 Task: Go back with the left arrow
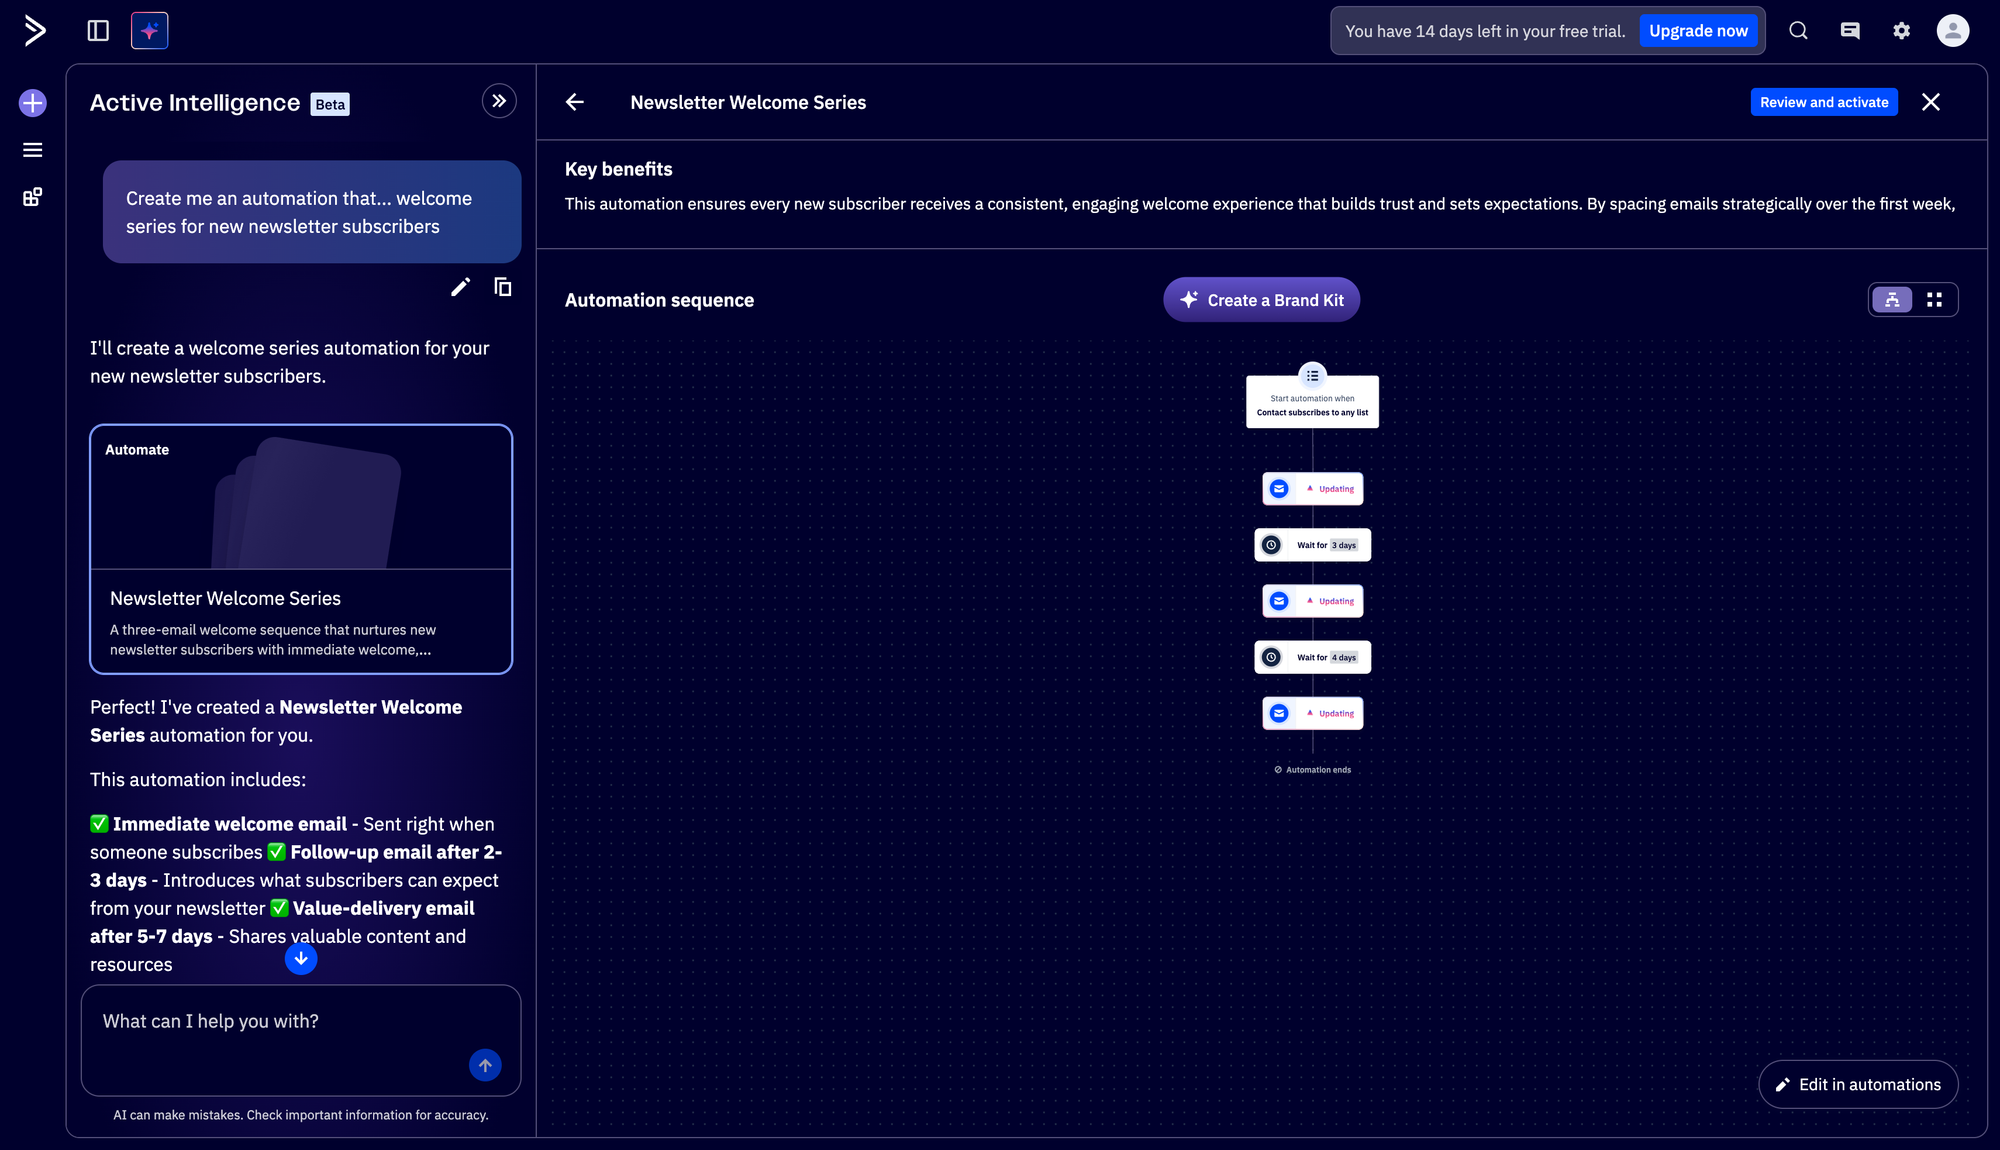(575, 102)
